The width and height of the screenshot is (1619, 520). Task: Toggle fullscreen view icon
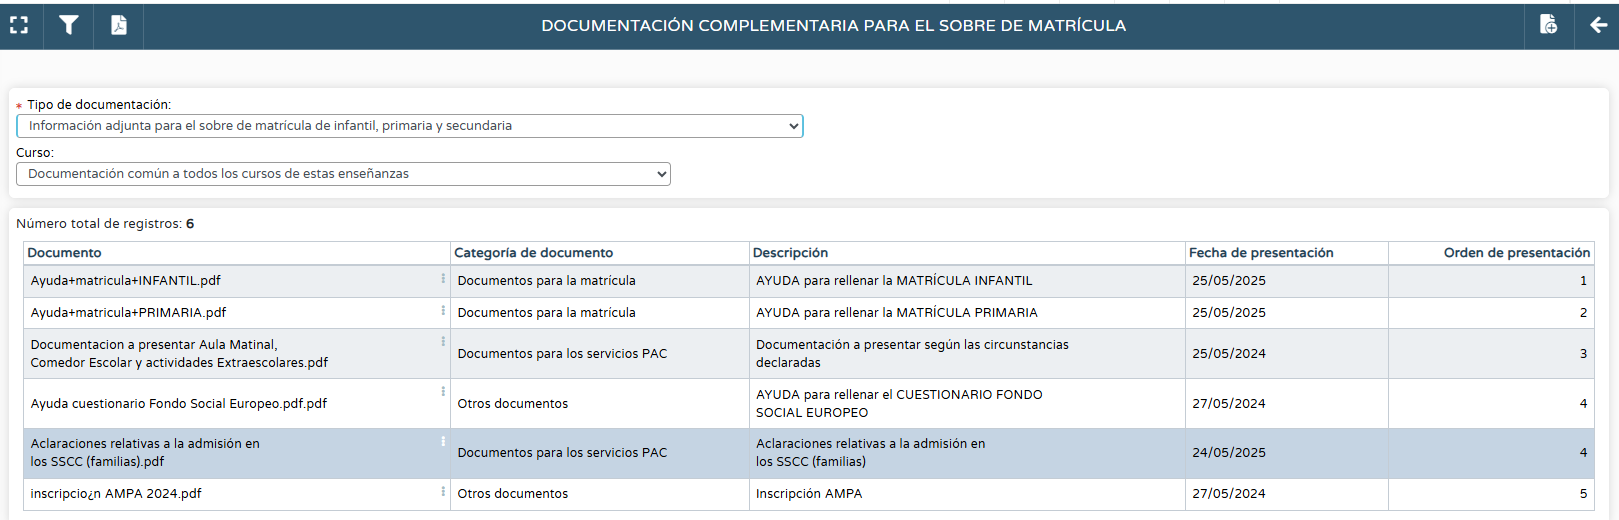[19, 25]
